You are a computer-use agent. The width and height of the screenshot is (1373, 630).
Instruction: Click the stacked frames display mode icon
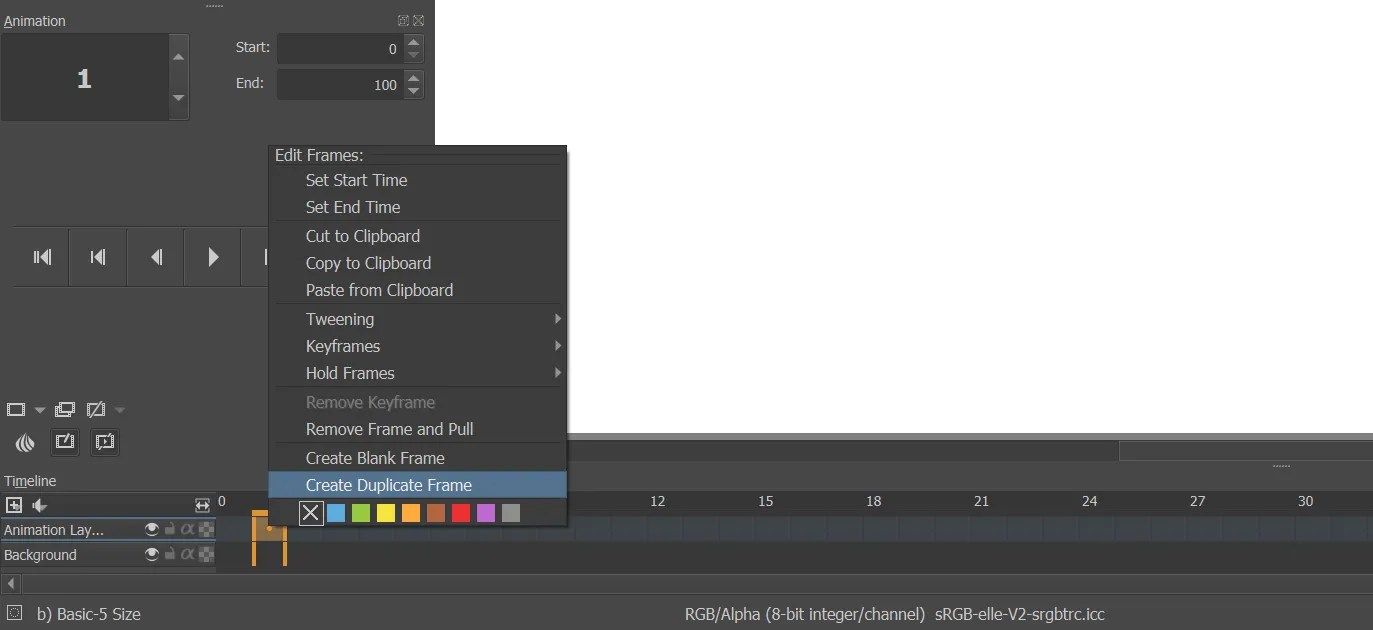64,408
